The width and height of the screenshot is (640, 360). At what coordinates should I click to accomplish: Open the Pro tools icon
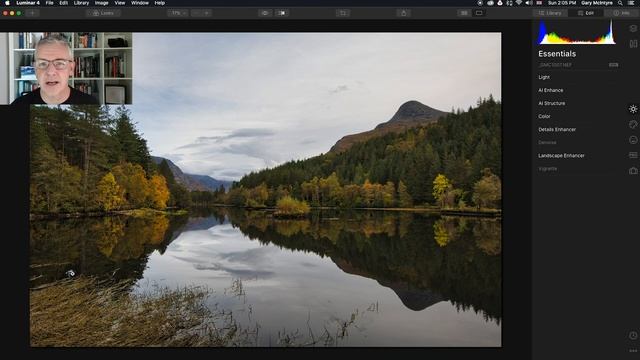(633, 155)
